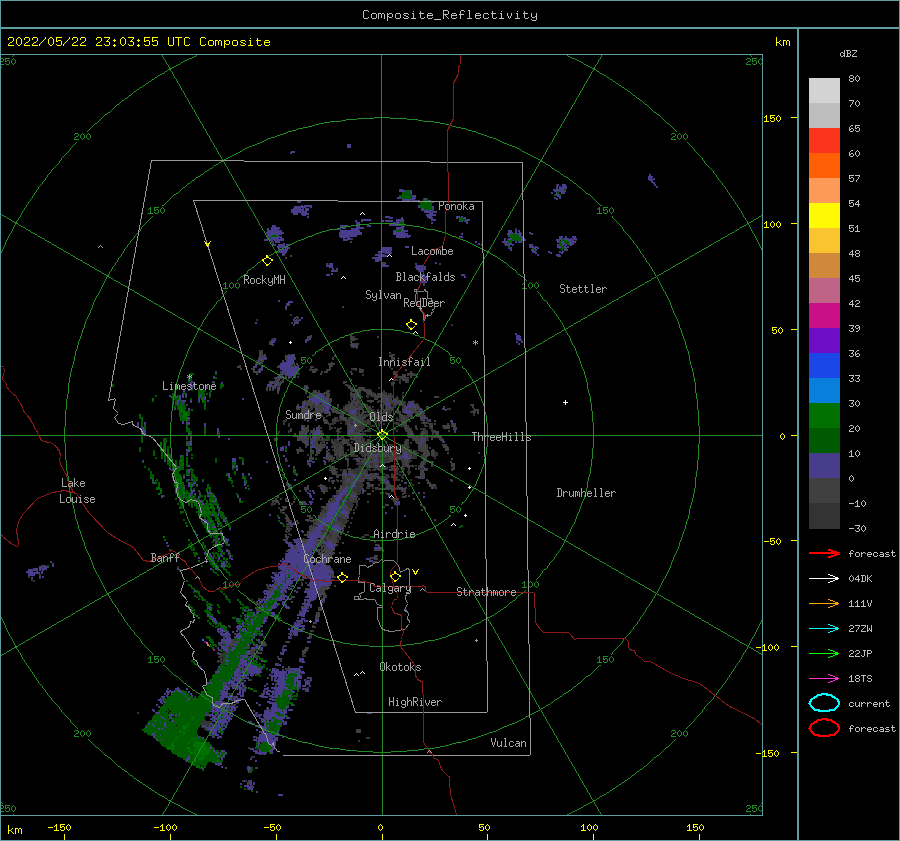Click the Cochrane label

tap(327, 559)
